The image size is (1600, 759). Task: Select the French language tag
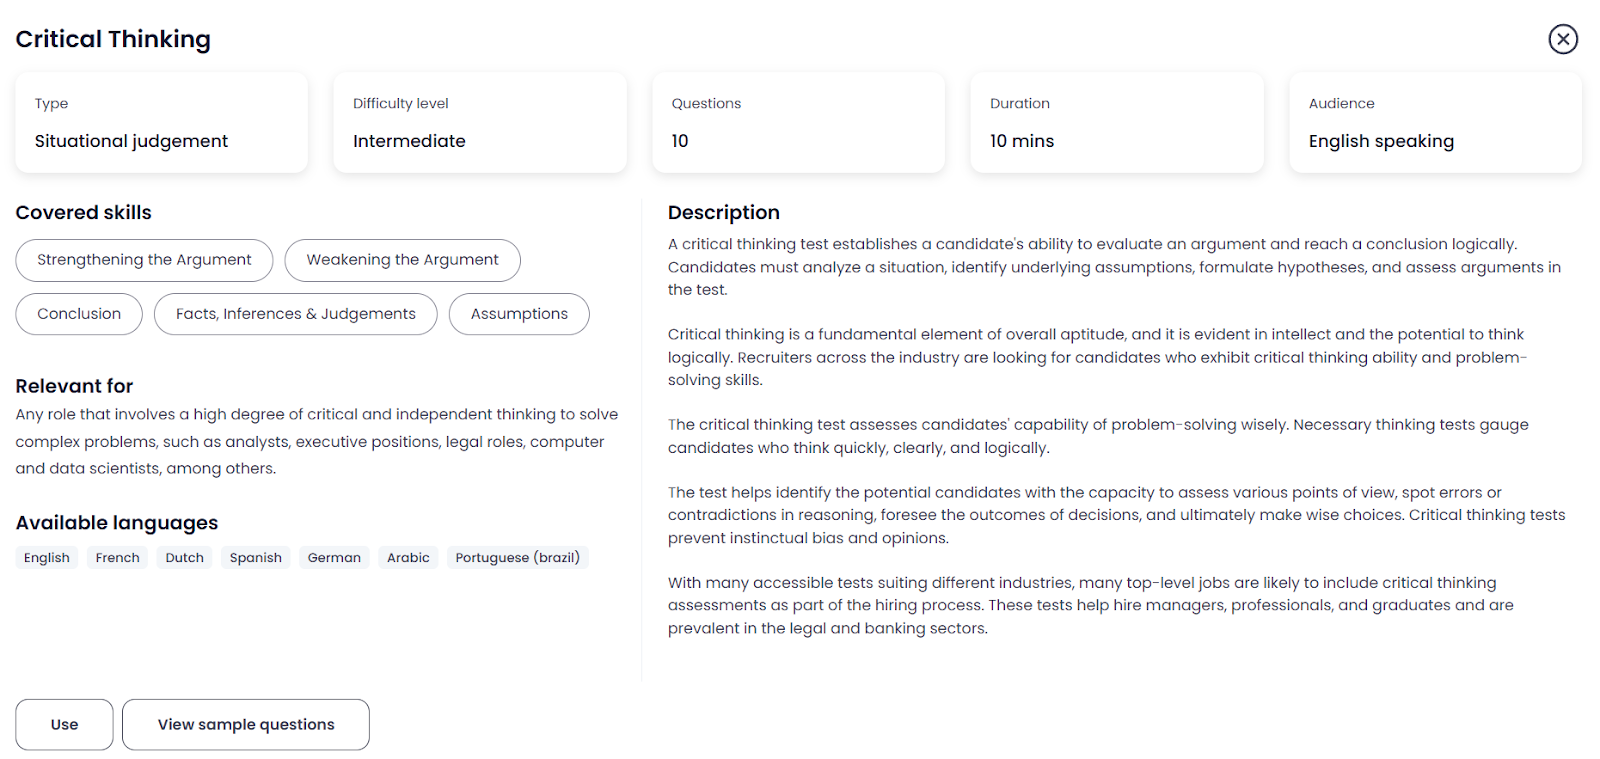pos(118,557)
